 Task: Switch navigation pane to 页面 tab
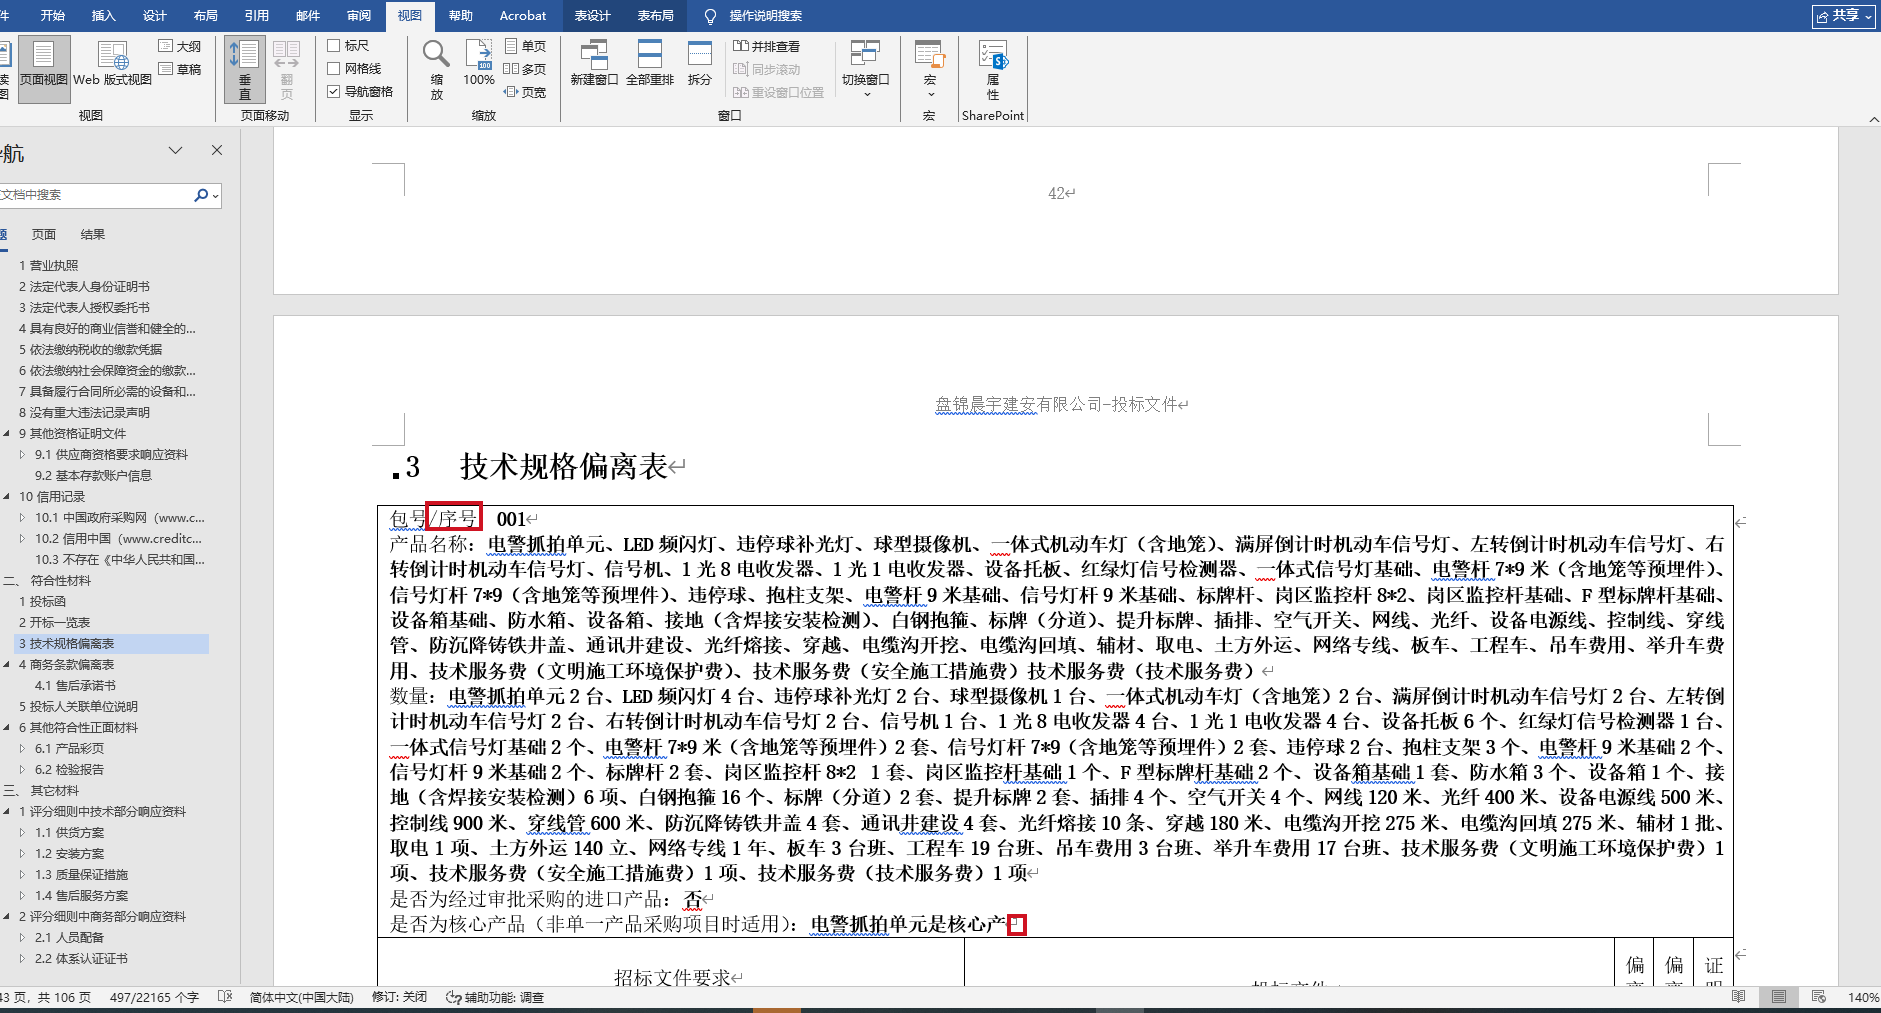pyautogui.click(x=44, y=235)
